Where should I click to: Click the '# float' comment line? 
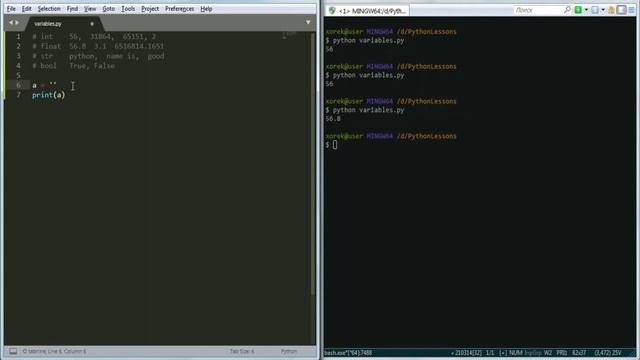tap(98, 46)
